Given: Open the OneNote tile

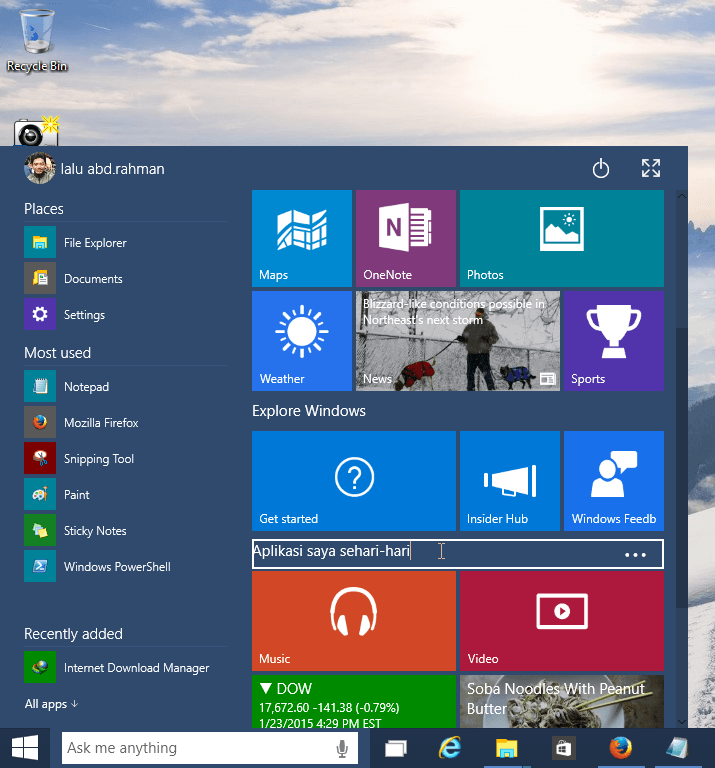Looking at the screenshot, I should tap(405, 239).
